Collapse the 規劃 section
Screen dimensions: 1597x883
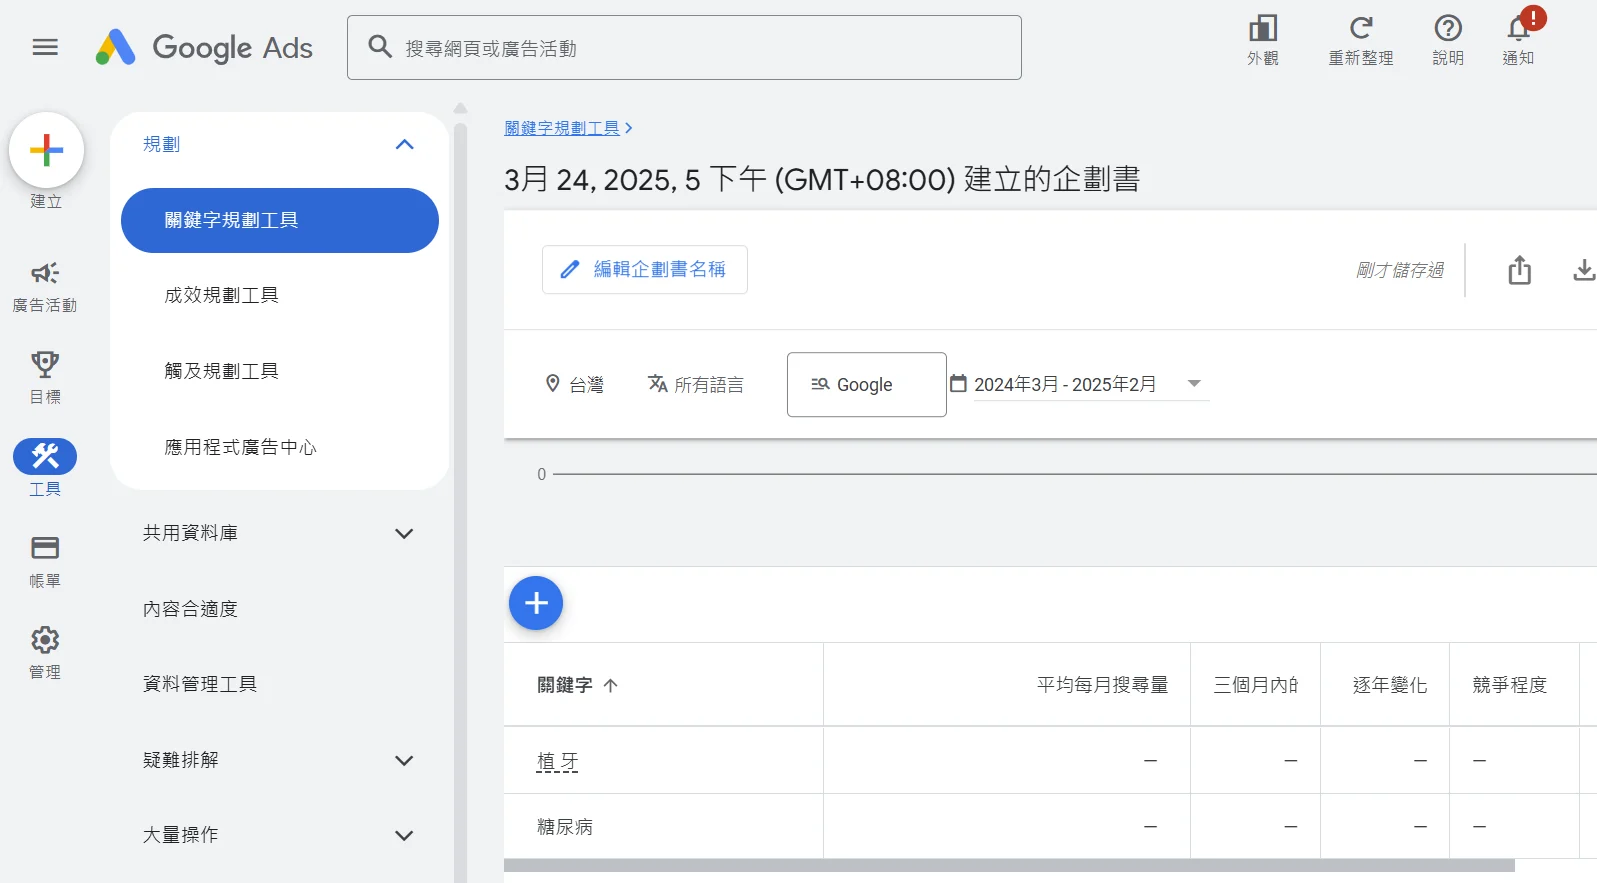tap(404, 145)
